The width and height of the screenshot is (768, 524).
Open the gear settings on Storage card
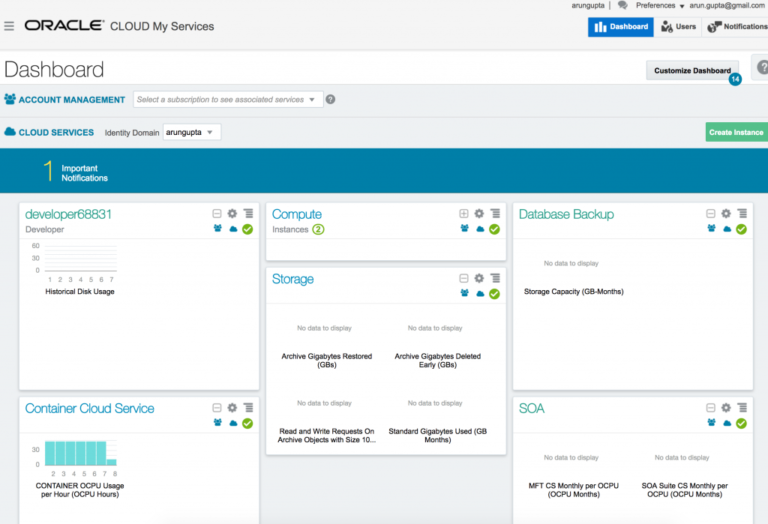click(480, 278)
